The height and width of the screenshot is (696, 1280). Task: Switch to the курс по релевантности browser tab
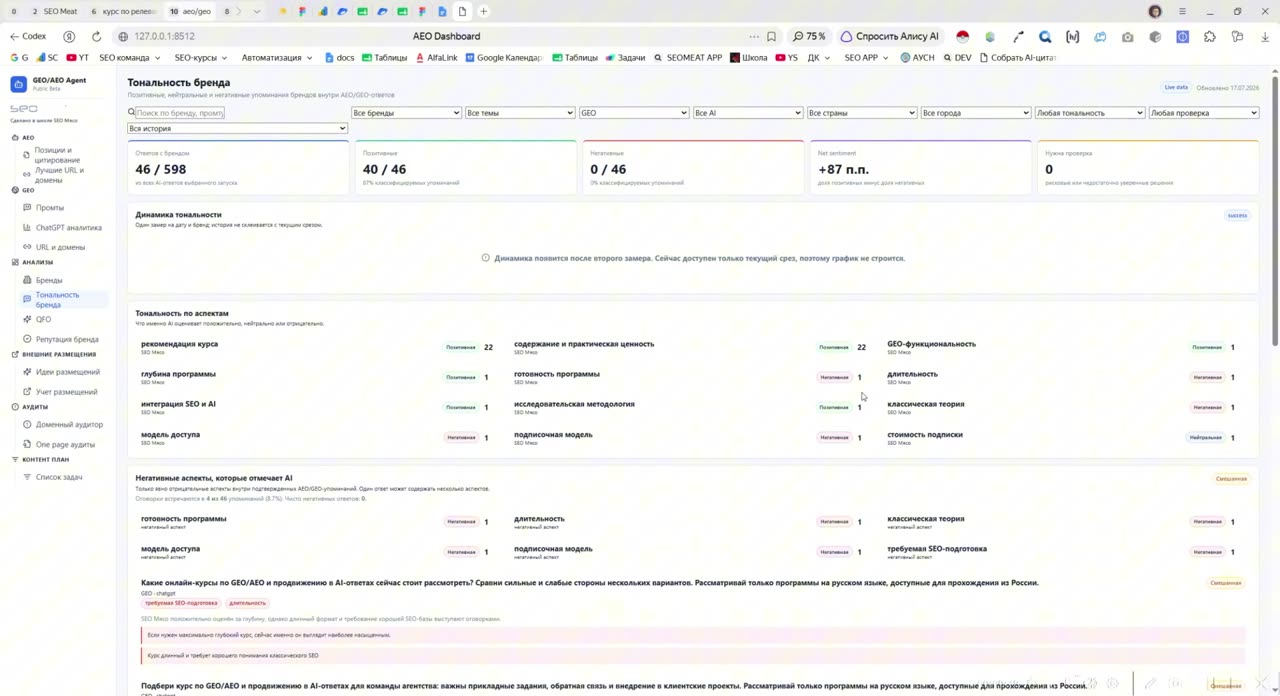tap(123, 12)
